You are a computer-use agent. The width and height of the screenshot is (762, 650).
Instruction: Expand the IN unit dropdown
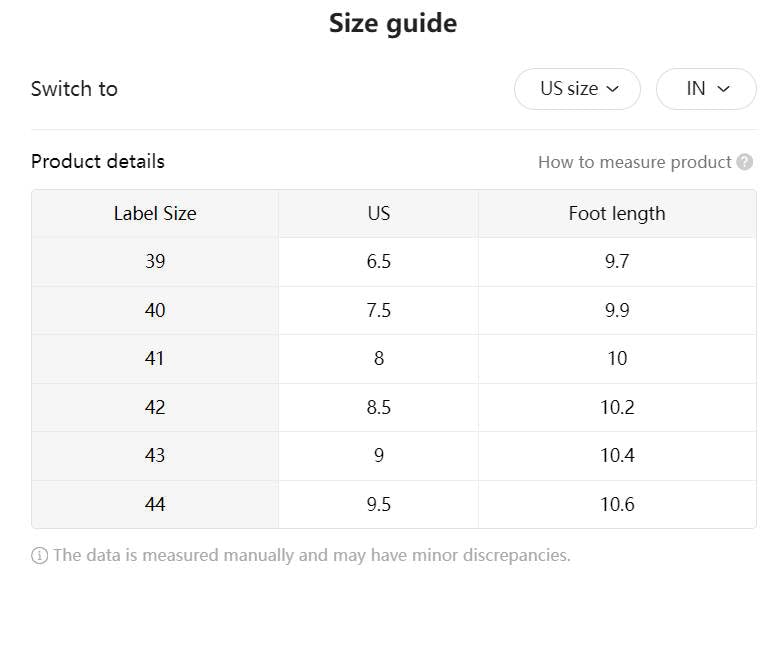[x=706, y=89]
